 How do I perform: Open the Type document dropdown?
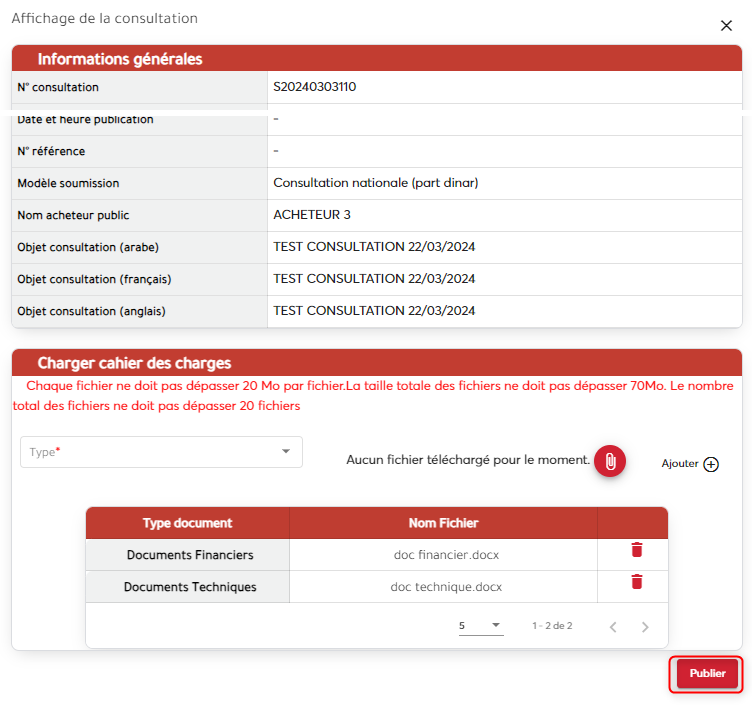[x=161, y=452]
